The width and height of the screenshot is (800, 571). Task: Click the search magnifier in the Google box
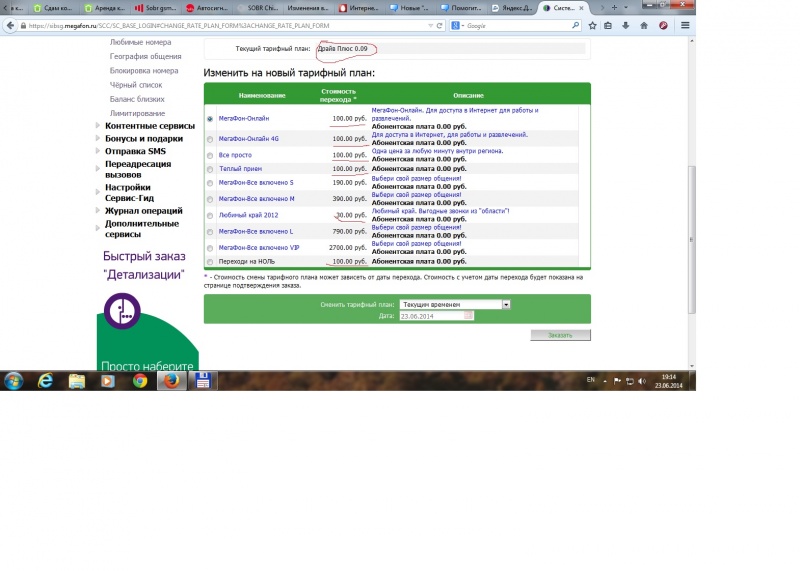point(576,25)
